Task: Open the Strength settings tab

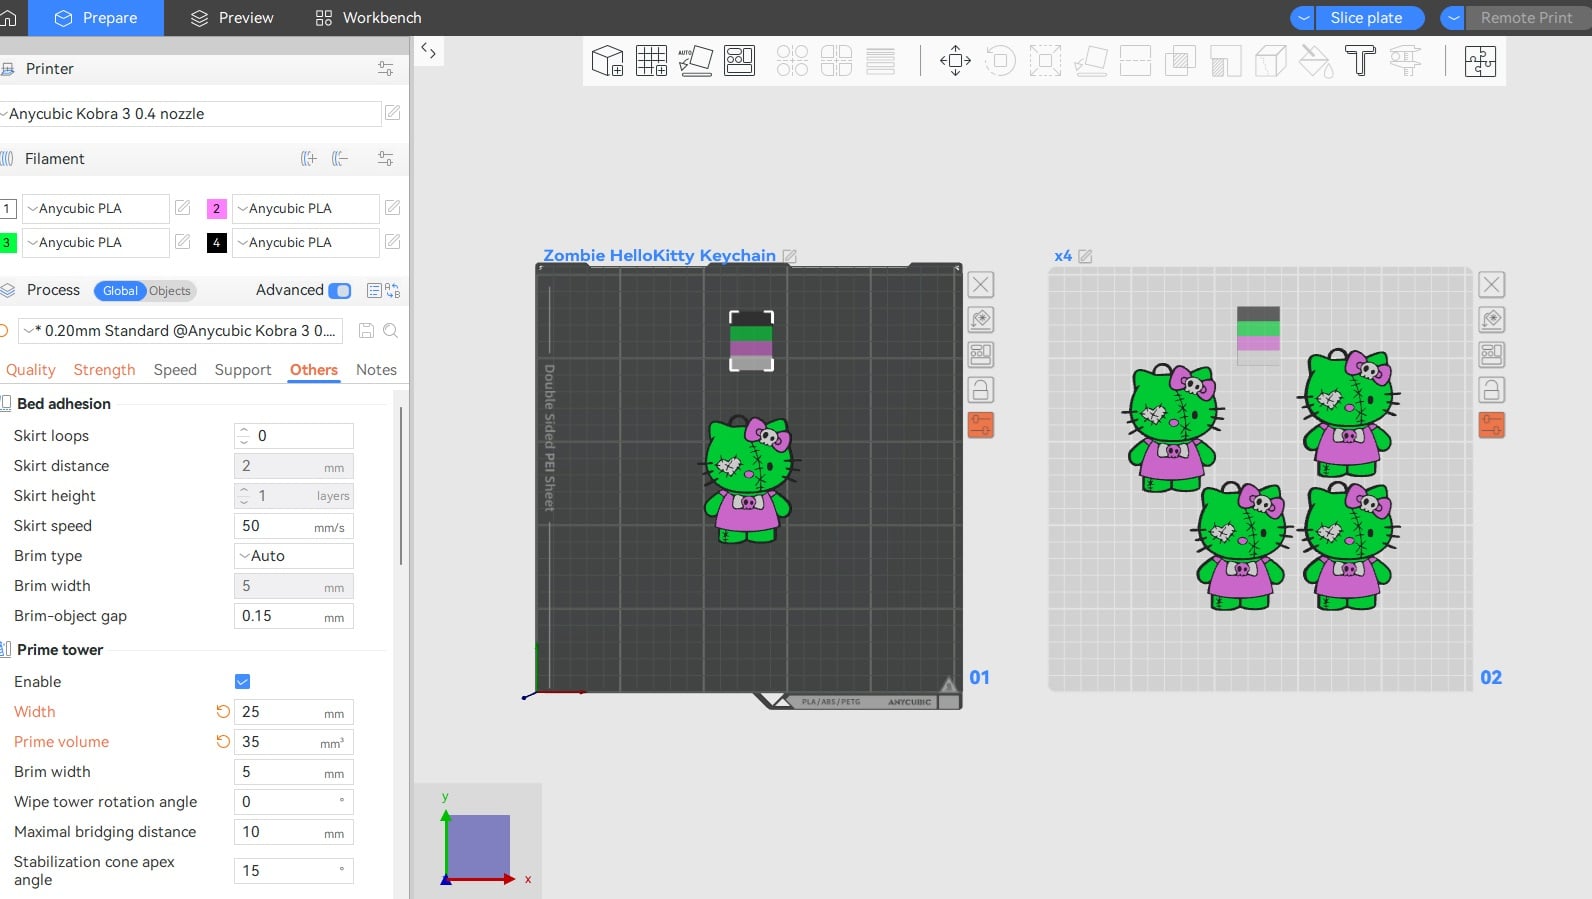Action: tap(104, 370)
